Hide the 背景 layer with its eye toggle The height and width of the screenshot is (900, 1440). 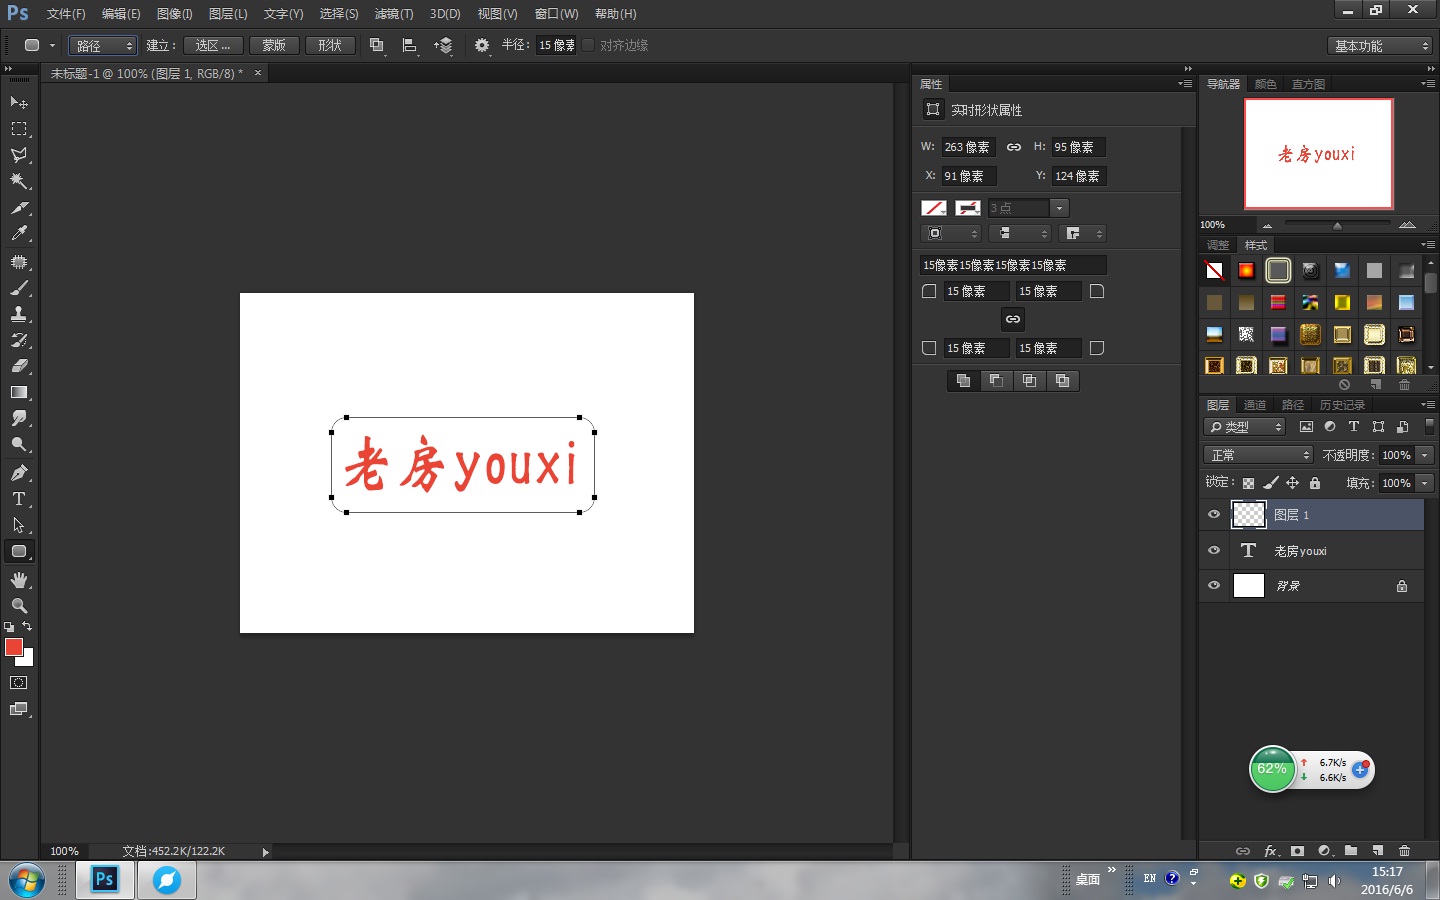click(1213, 586)
